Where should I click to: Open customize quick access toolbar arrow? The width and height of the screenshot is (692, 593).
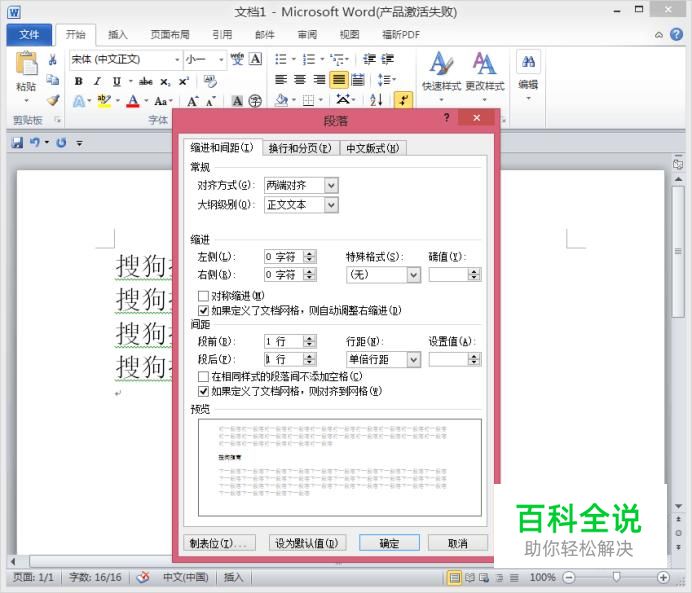coord(79,143)
